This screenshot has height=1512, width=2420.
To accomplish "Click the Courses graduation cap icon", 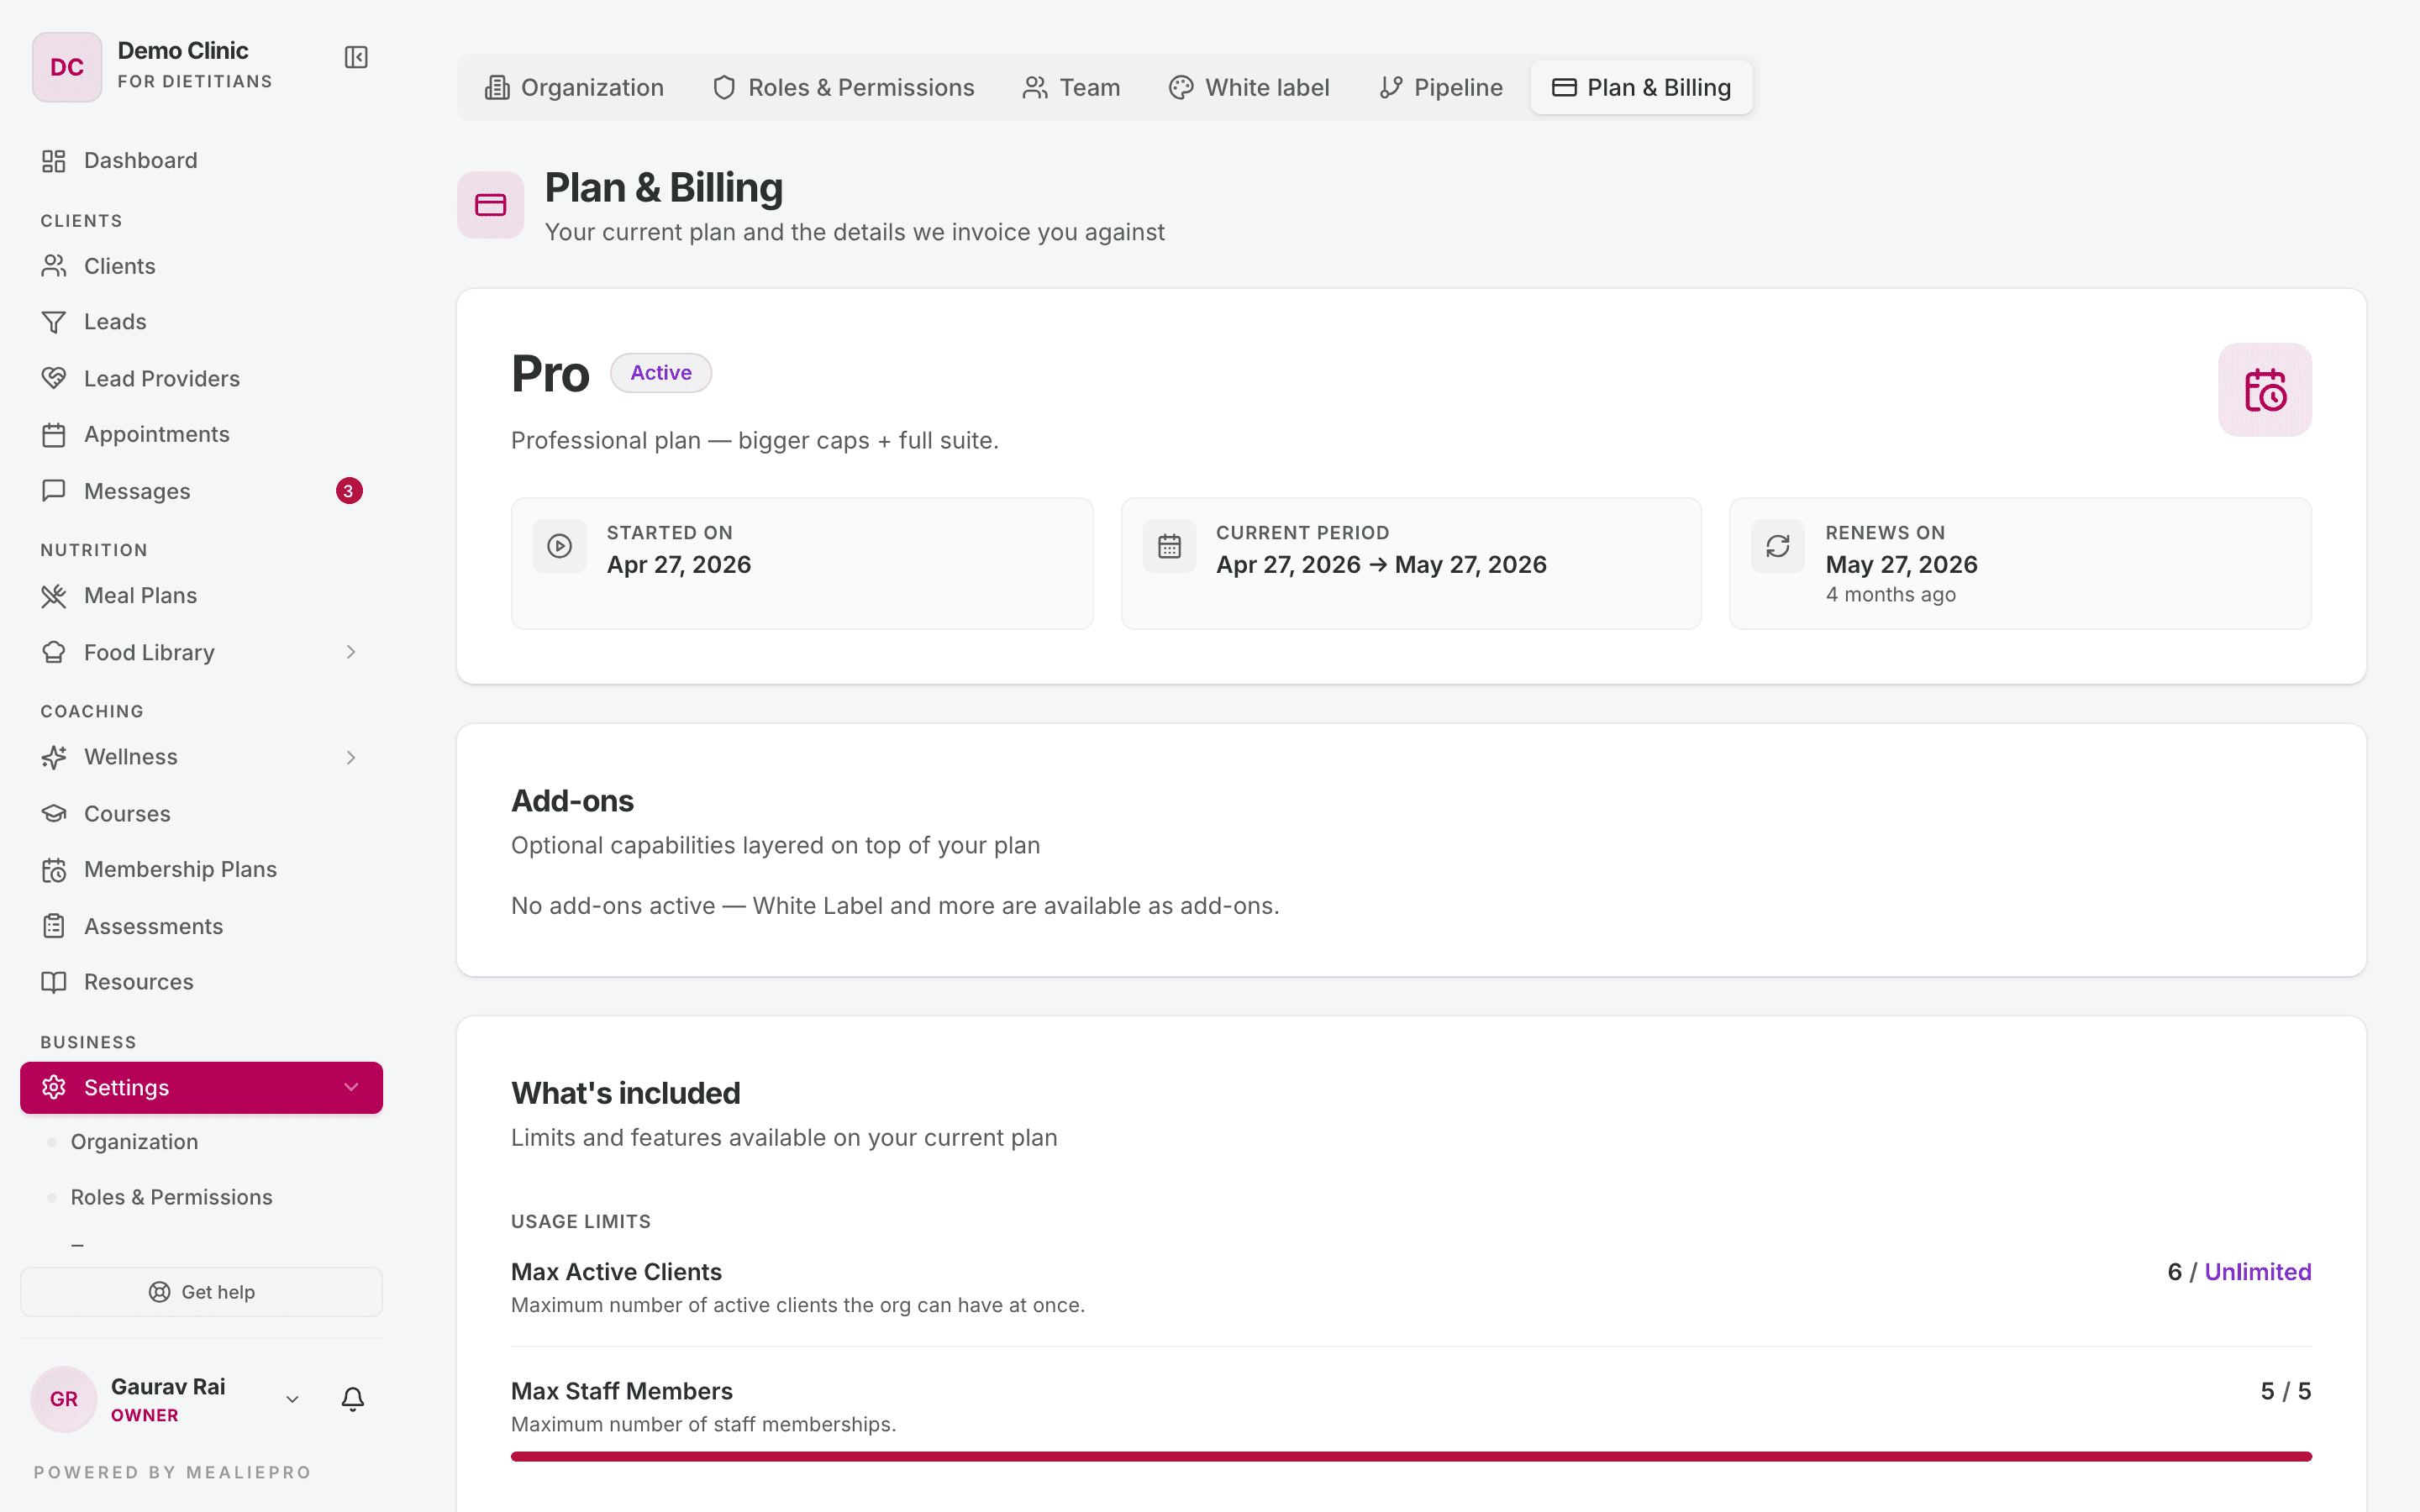I will coord(54,814).
